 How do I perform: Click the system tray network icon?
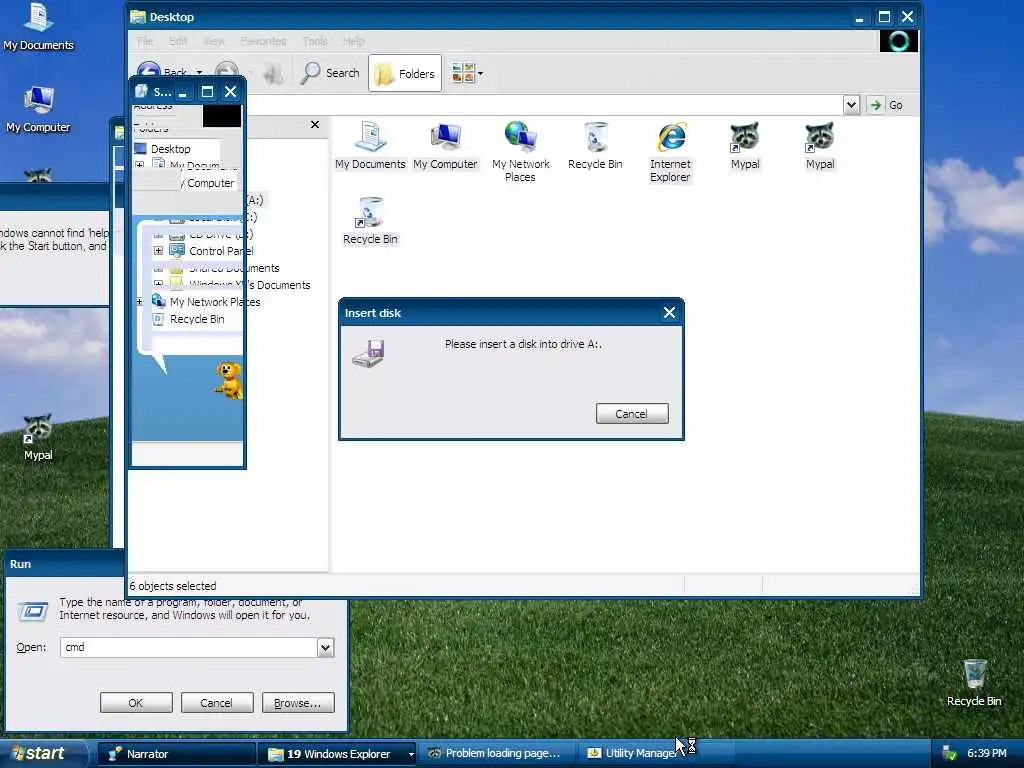[x=950, y=754]
